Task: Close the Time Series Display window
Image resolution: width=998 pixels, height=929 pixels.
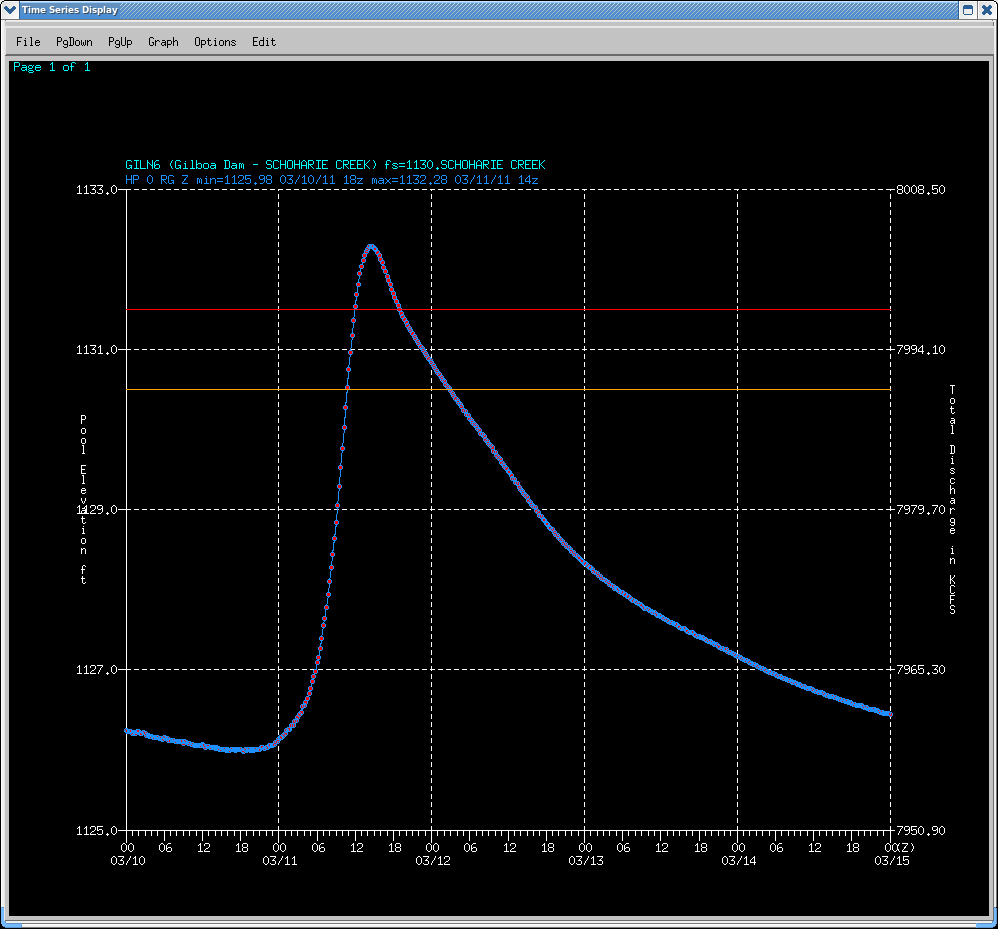Action: click(x=986, y=10)
